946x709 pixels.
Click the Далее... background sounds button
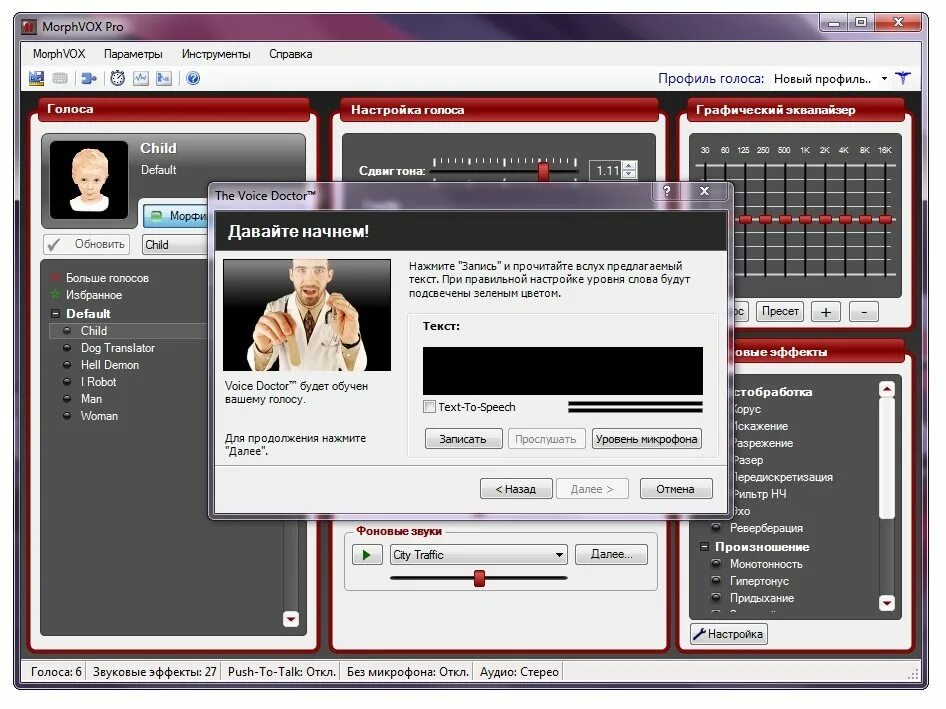click(x=611, y=554)
